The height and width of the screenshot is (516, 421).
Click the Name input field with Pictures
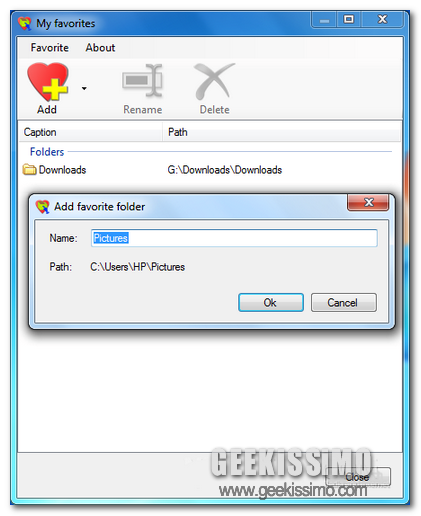(234, 238)
